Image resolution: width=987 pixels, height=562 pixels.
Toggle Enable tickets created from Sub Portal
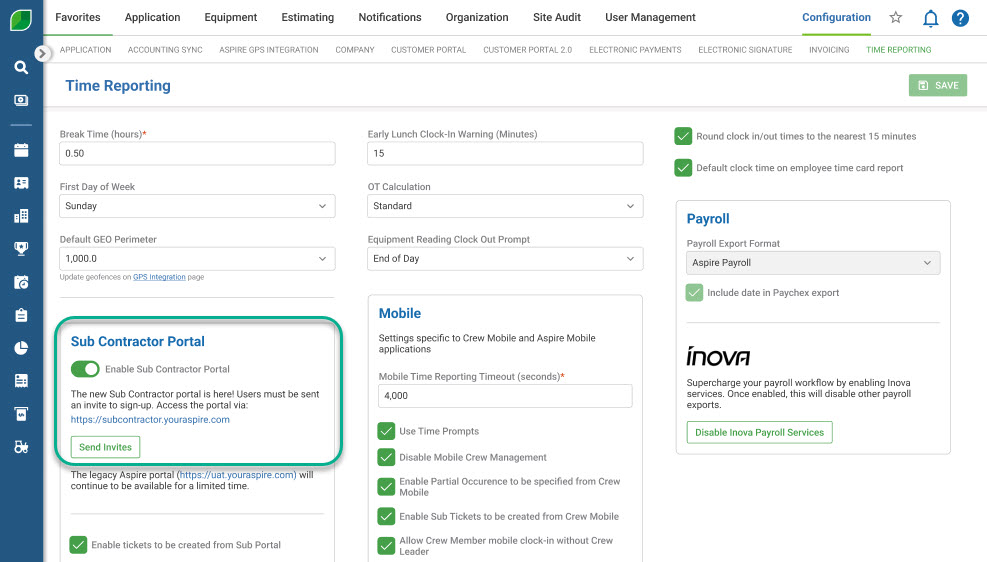click(x=78, y=544)
